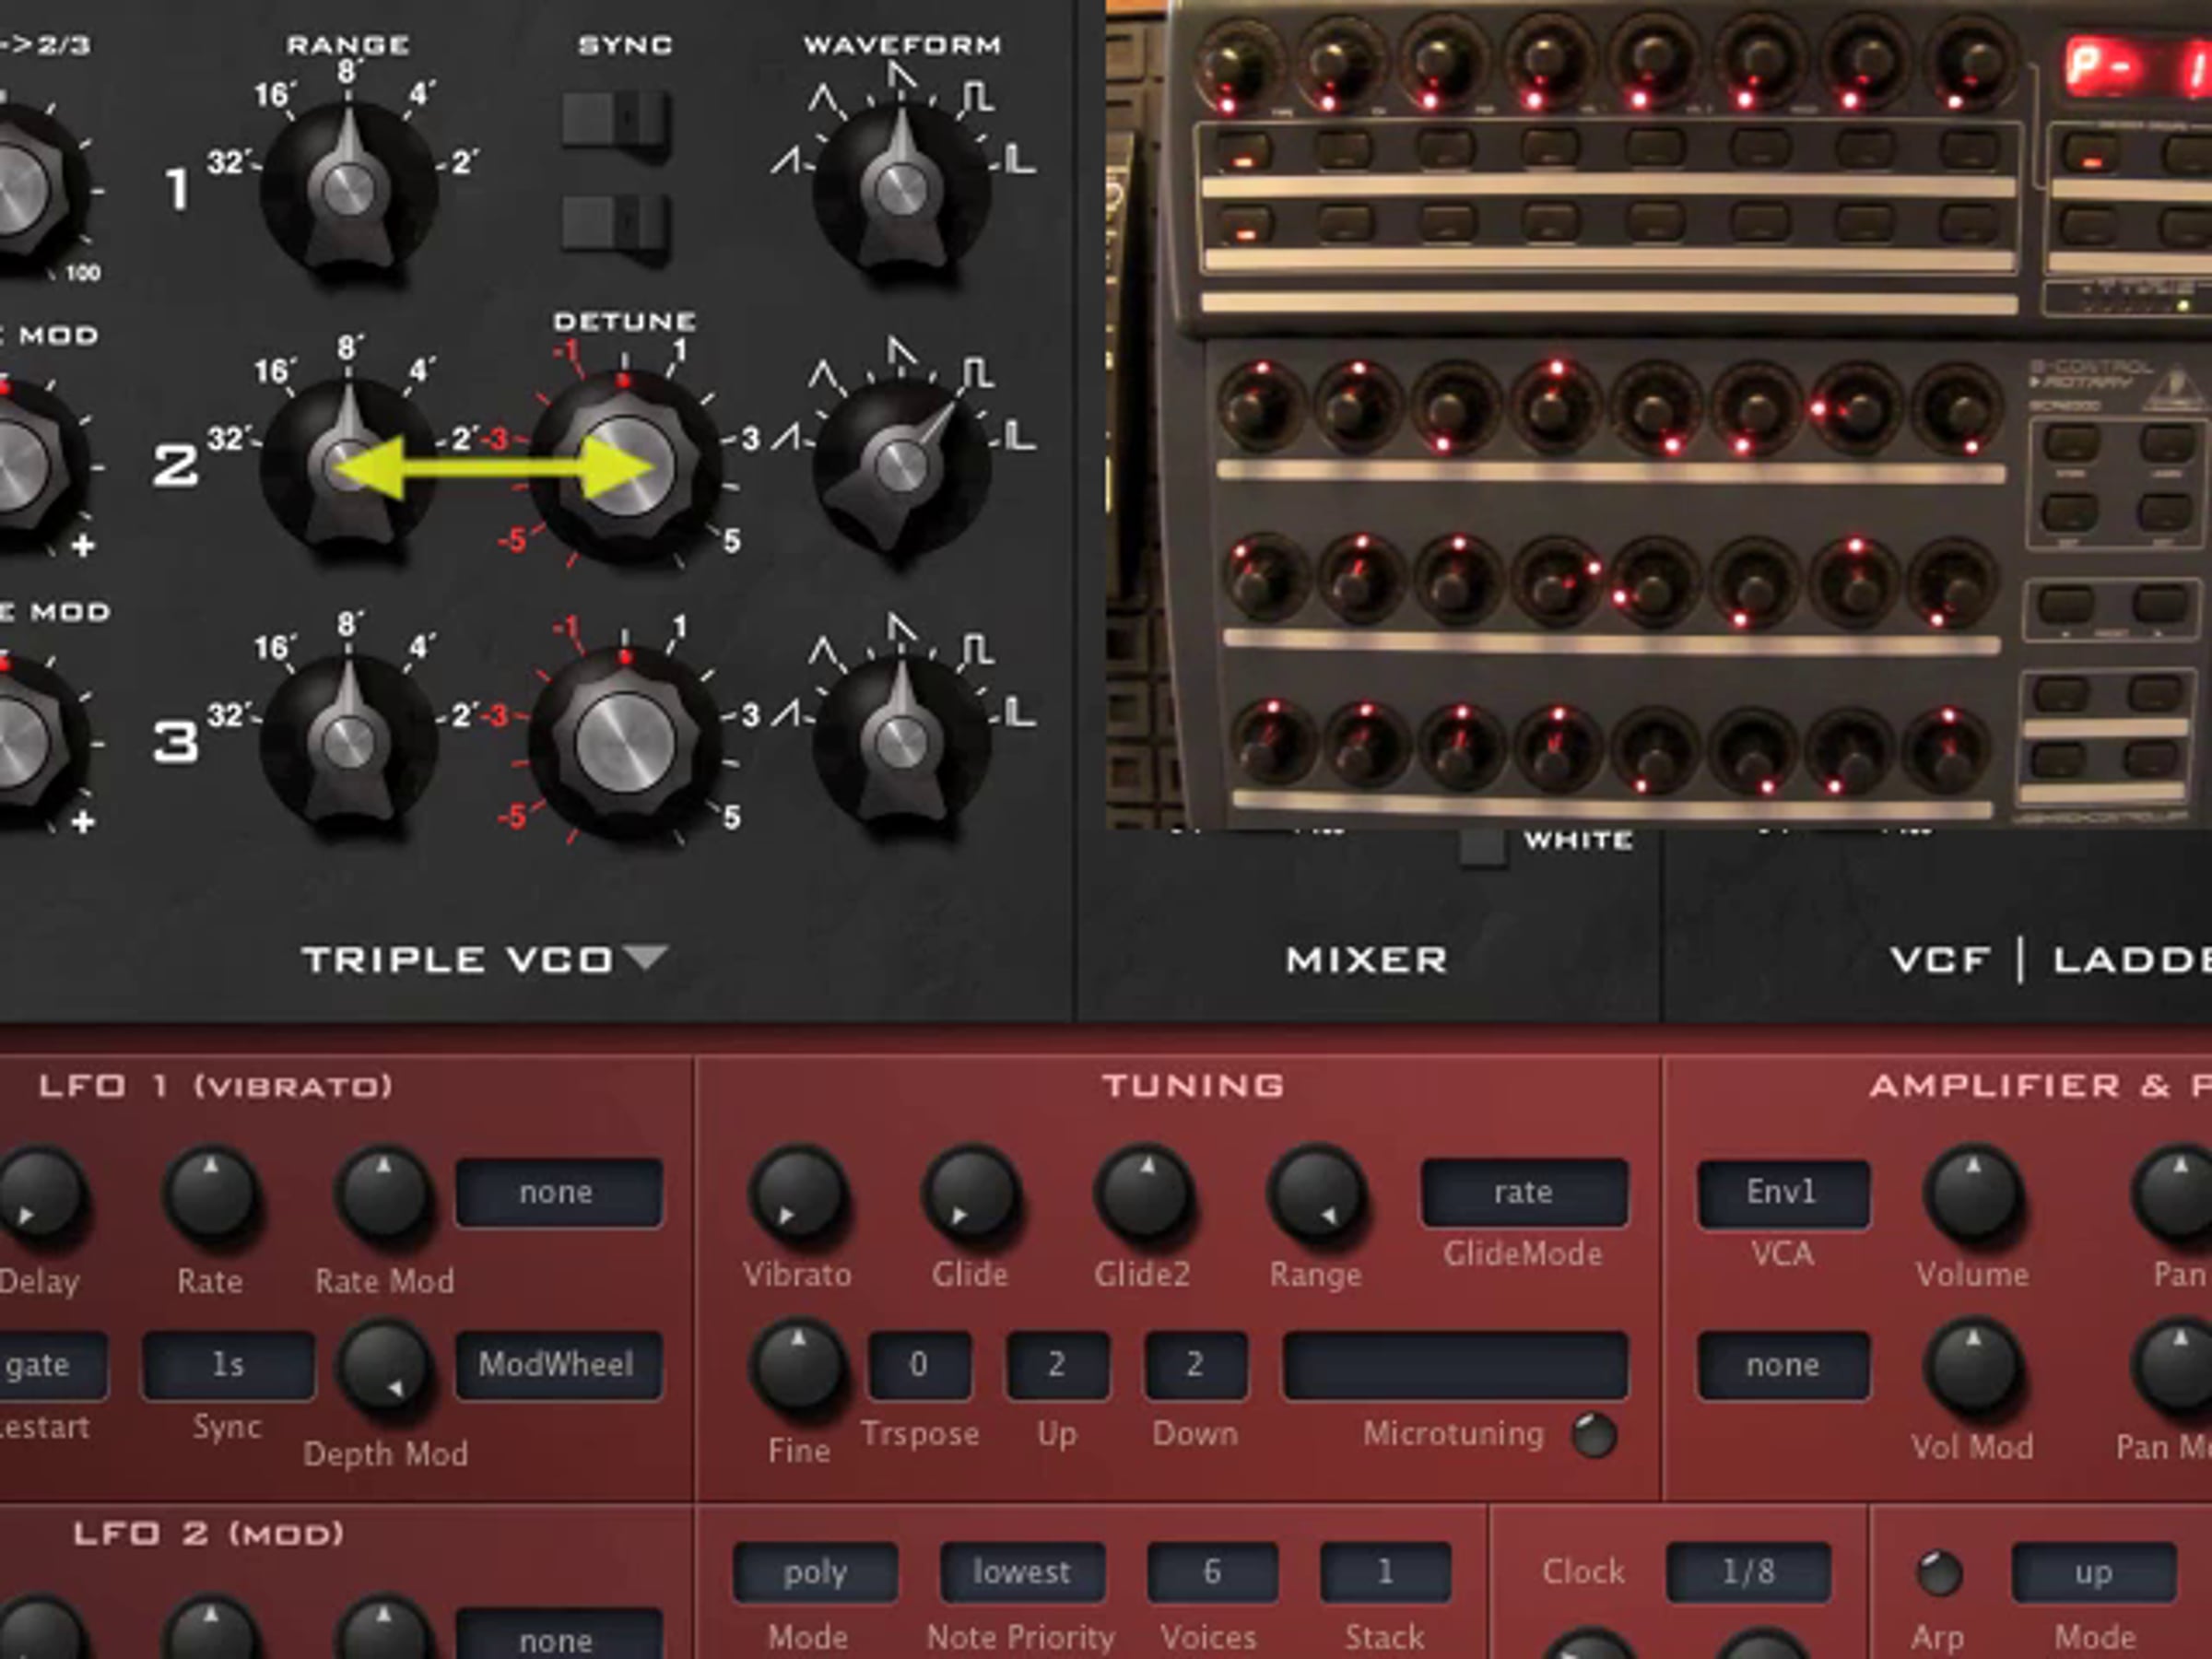
Task: Click the amplifier Volume knob
Action: pyautogui.click(x=1972, y=1194)
